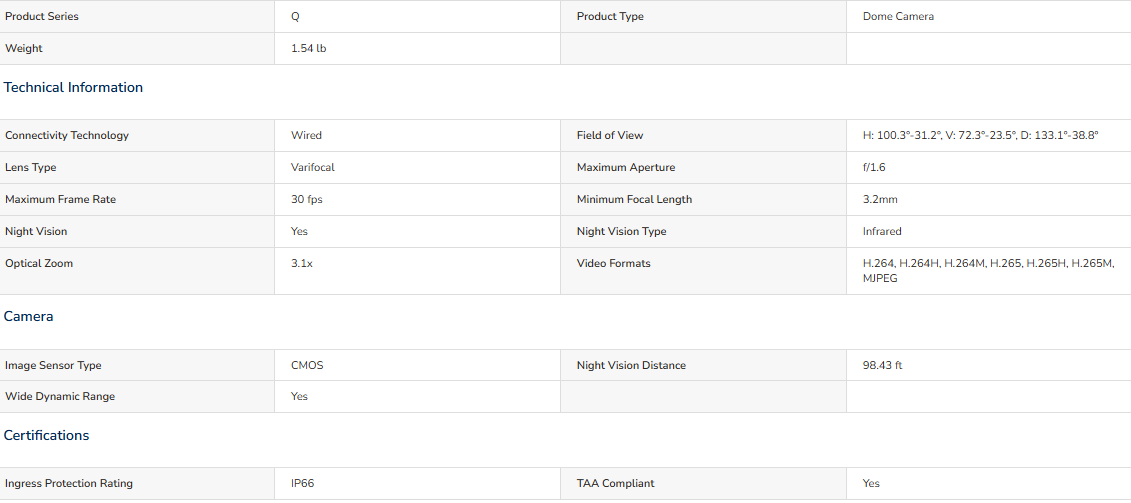Click the 30 fps frame rate value
1131x503 pixels.
point(307,200)
